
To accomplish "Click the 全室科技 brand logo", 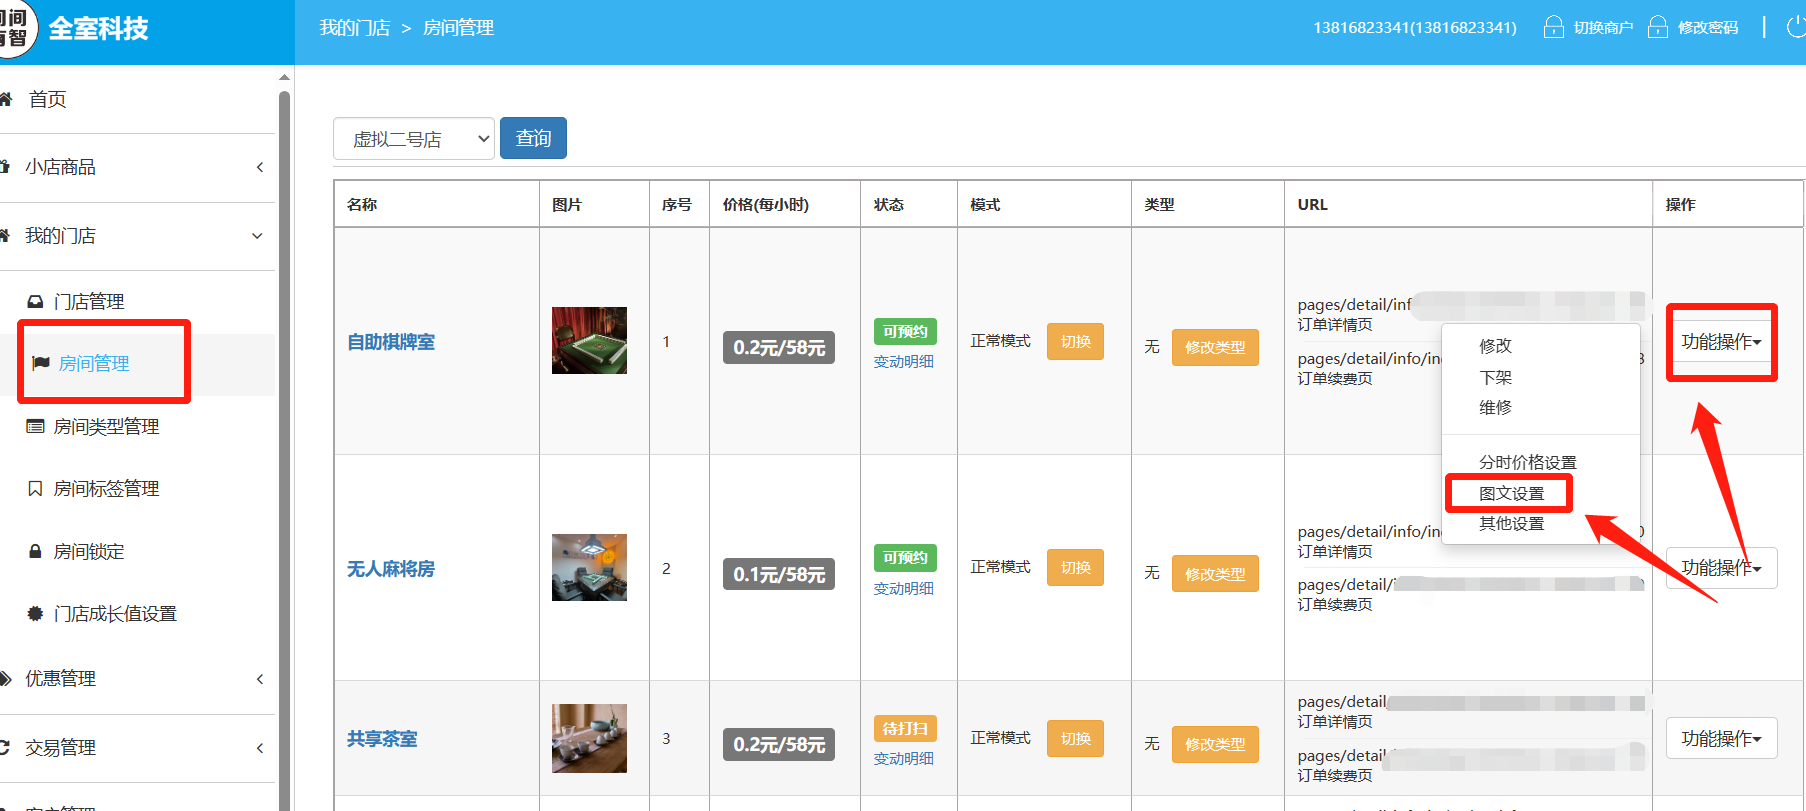I will point(98,29).
